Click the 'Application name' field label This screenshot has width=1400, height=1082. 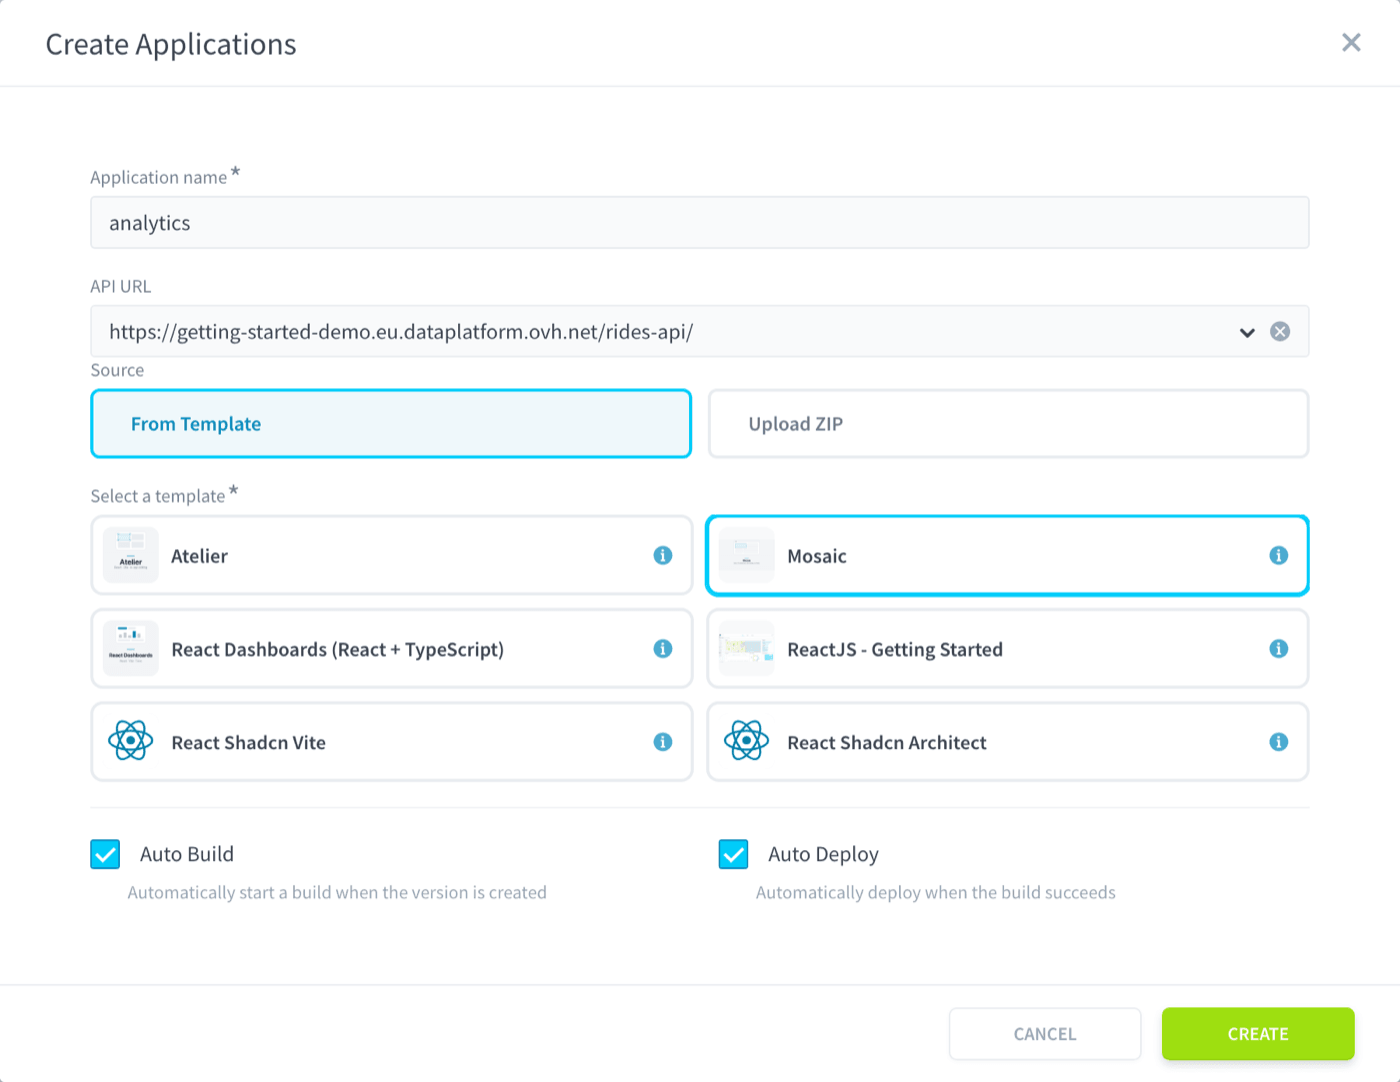(159, 177)
